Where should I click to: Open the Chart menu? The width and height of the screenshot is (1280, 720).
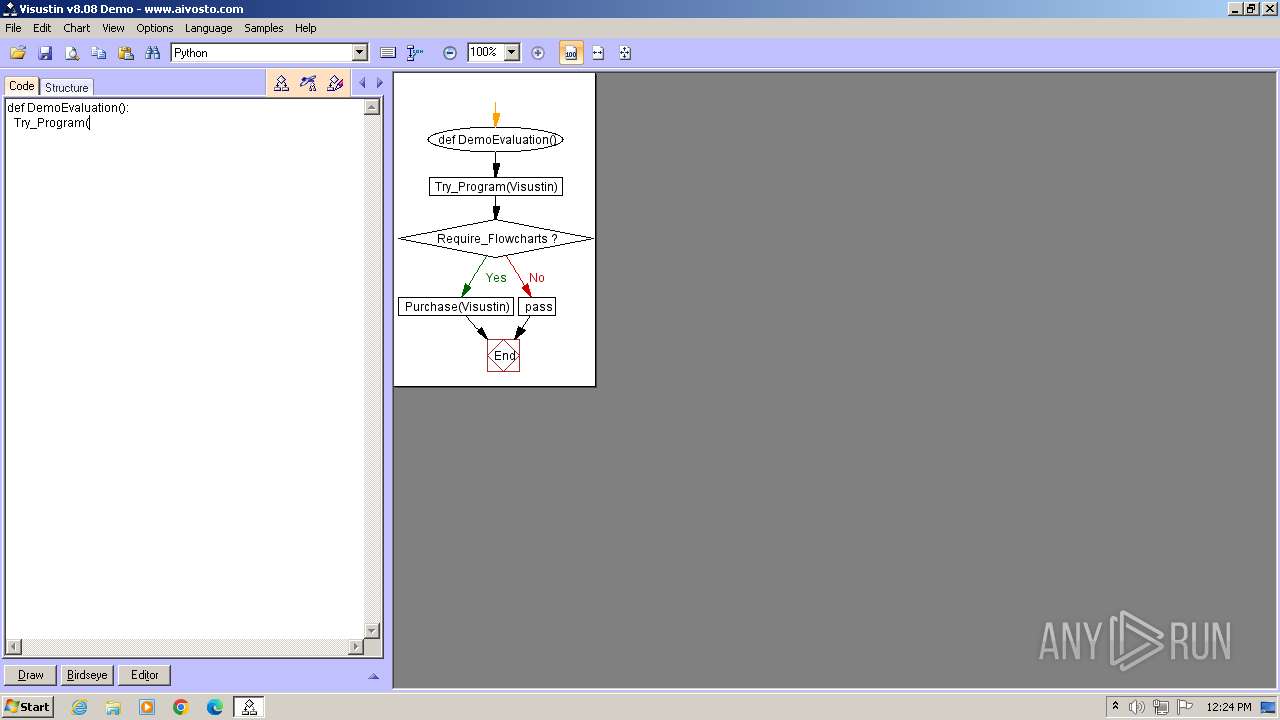click(x=77, y=28)
